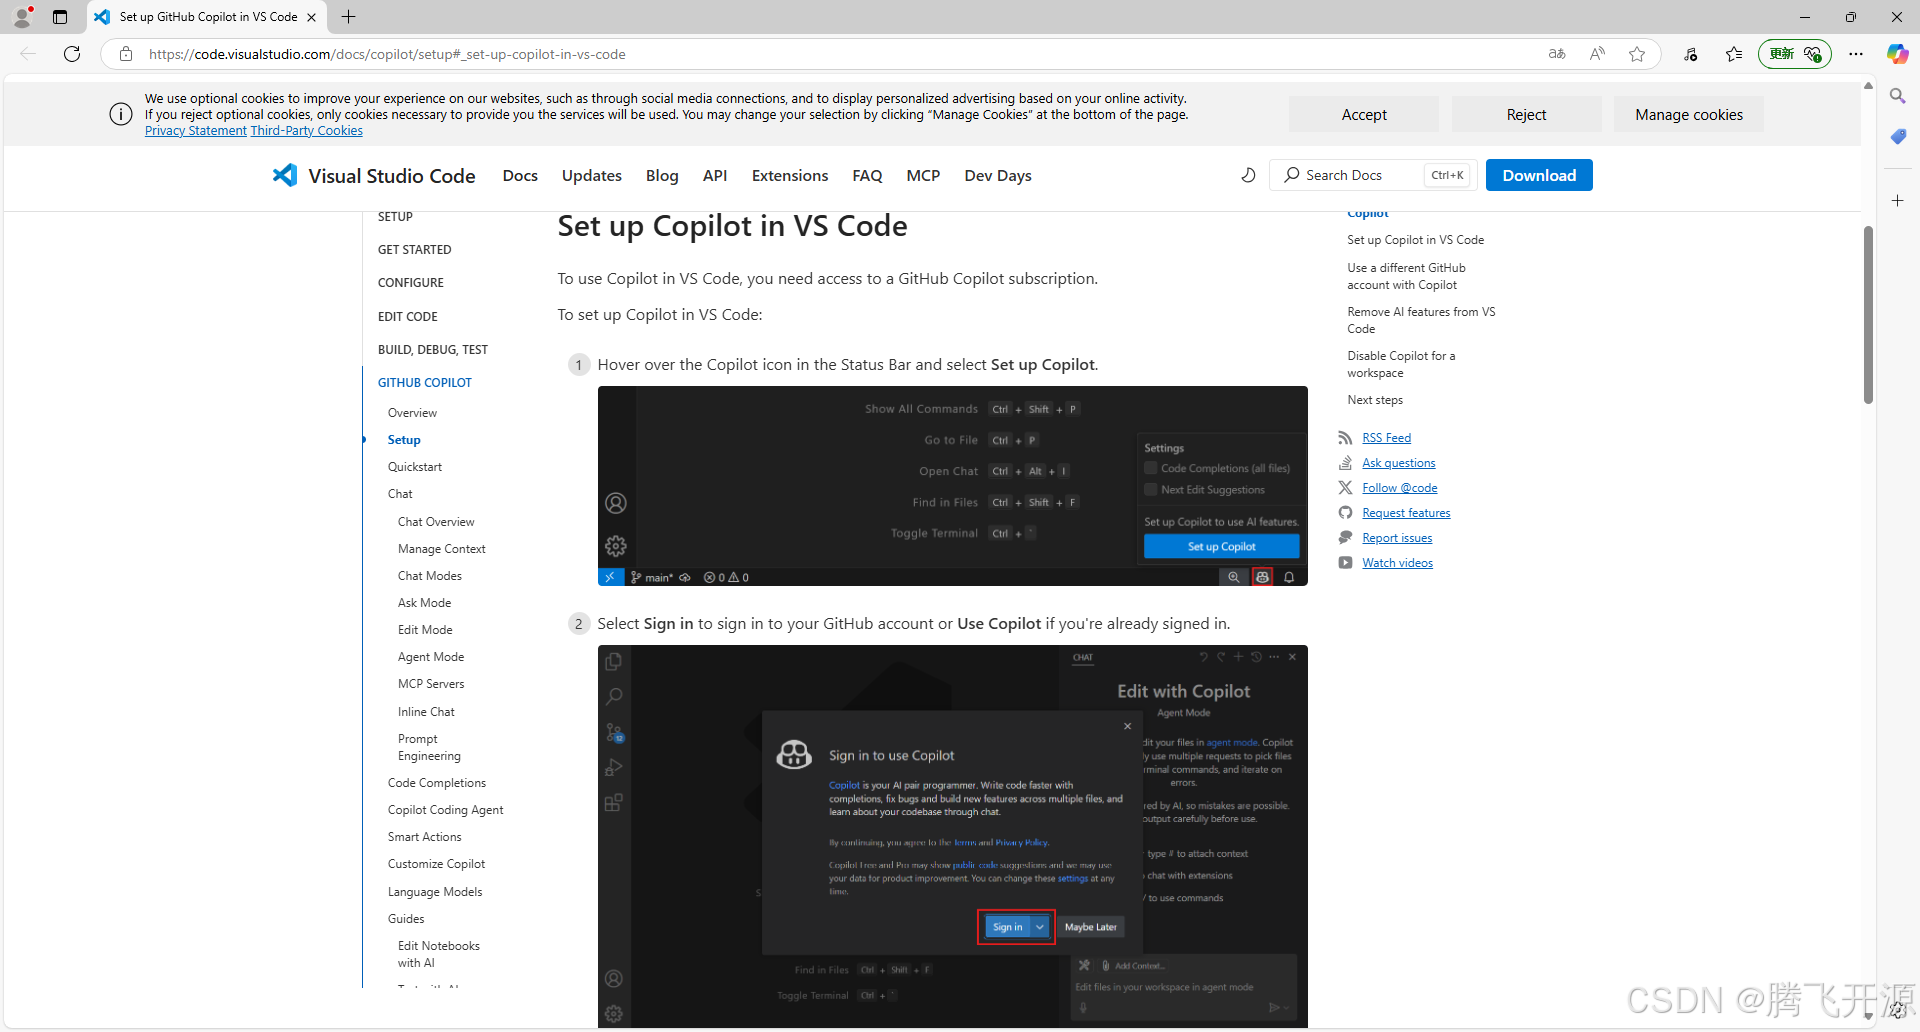1920x1032 pixels.
Task: Open the Copilot icon in the browser toolbar
Action: (x=1897, y=54)
